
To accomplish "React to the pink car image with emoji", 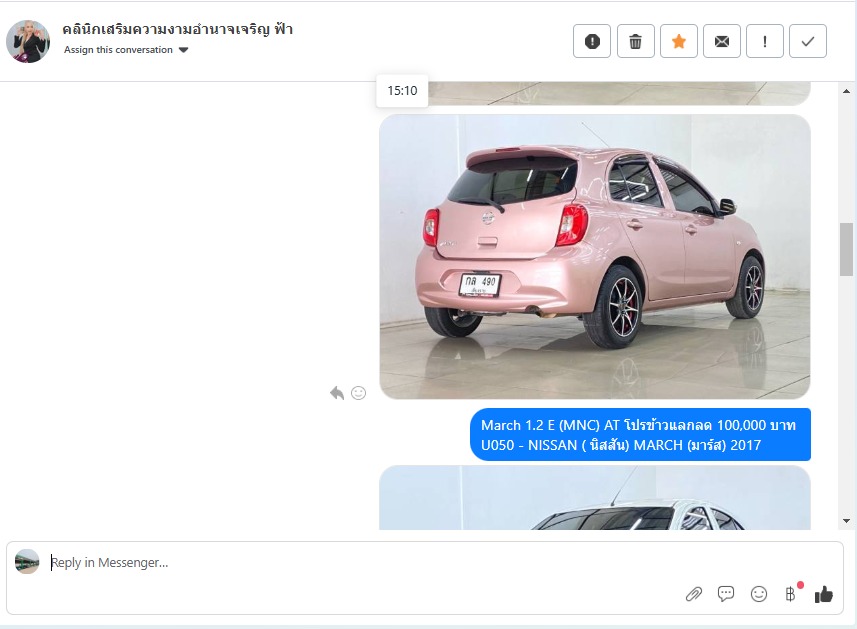I will [359, 393].
